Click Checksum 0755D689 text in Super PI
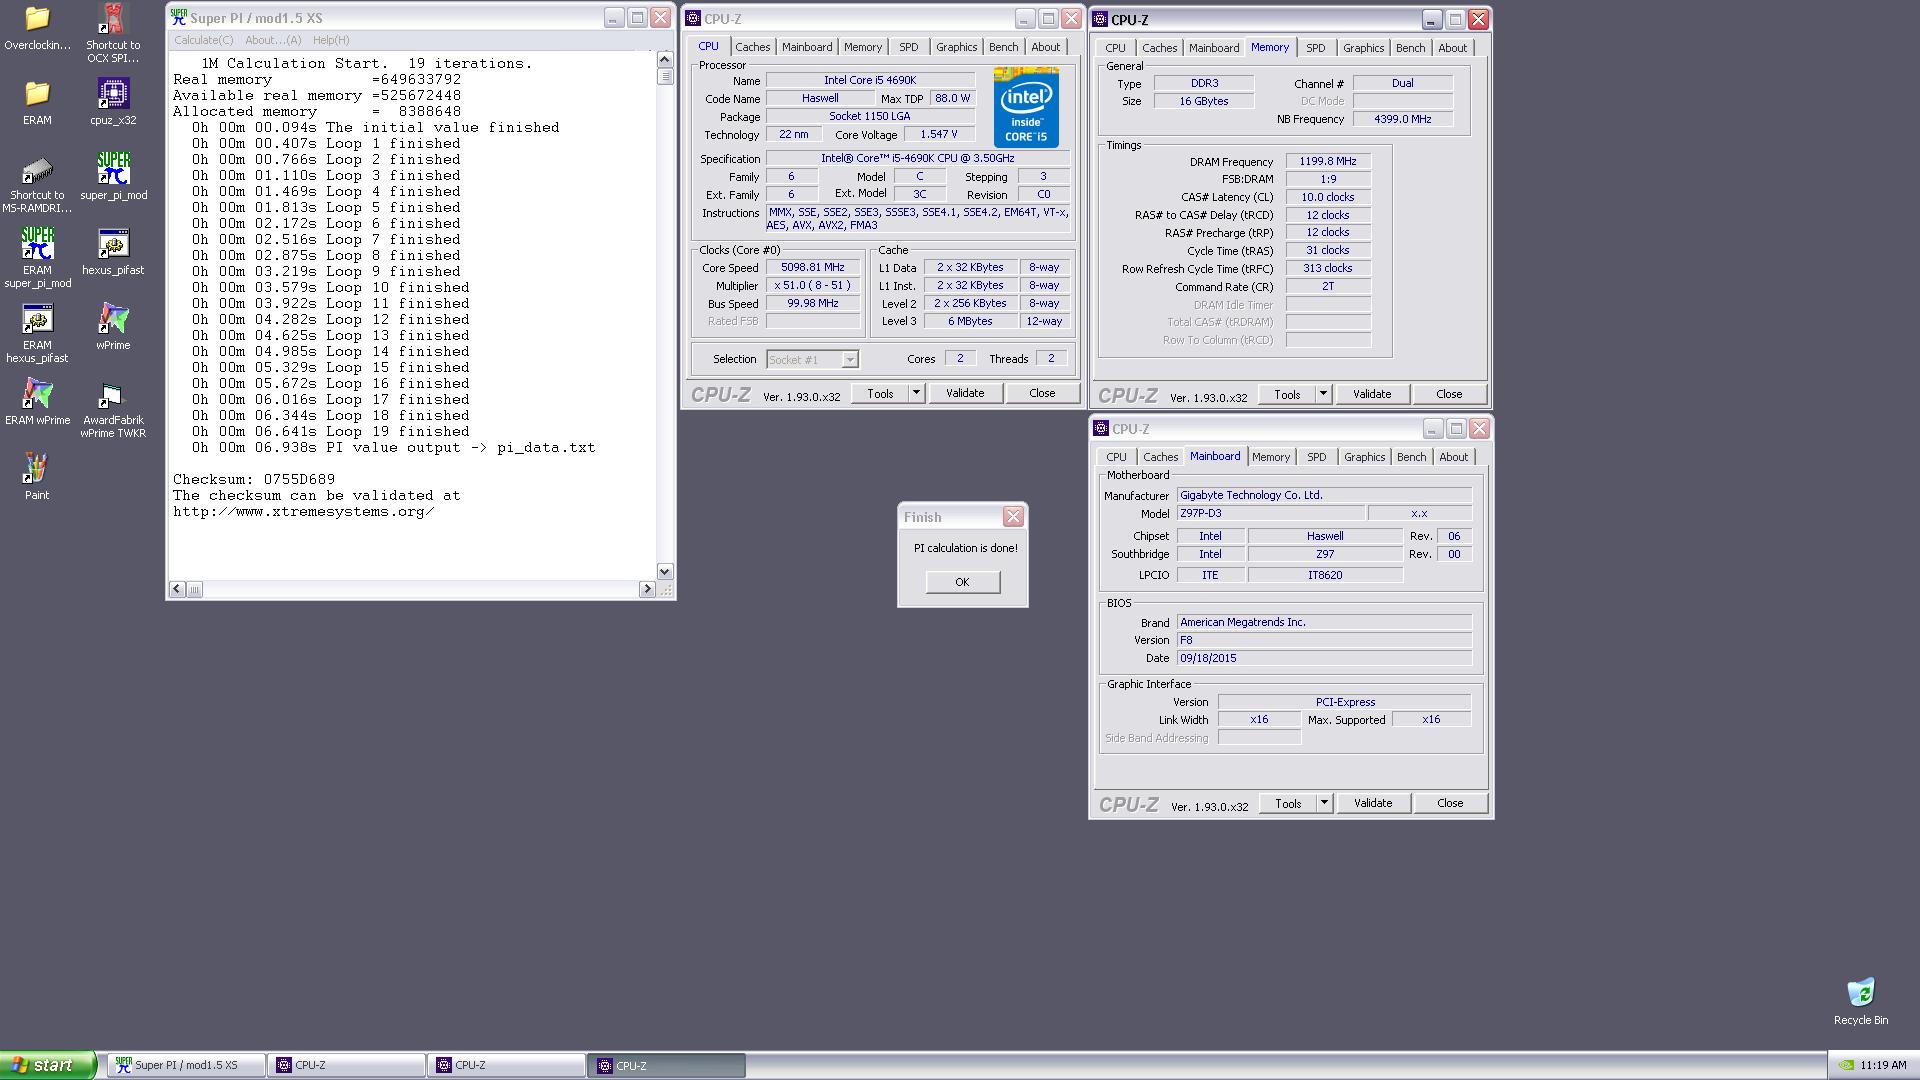Screen dimensions: 1920x1080 click(254, 480)
